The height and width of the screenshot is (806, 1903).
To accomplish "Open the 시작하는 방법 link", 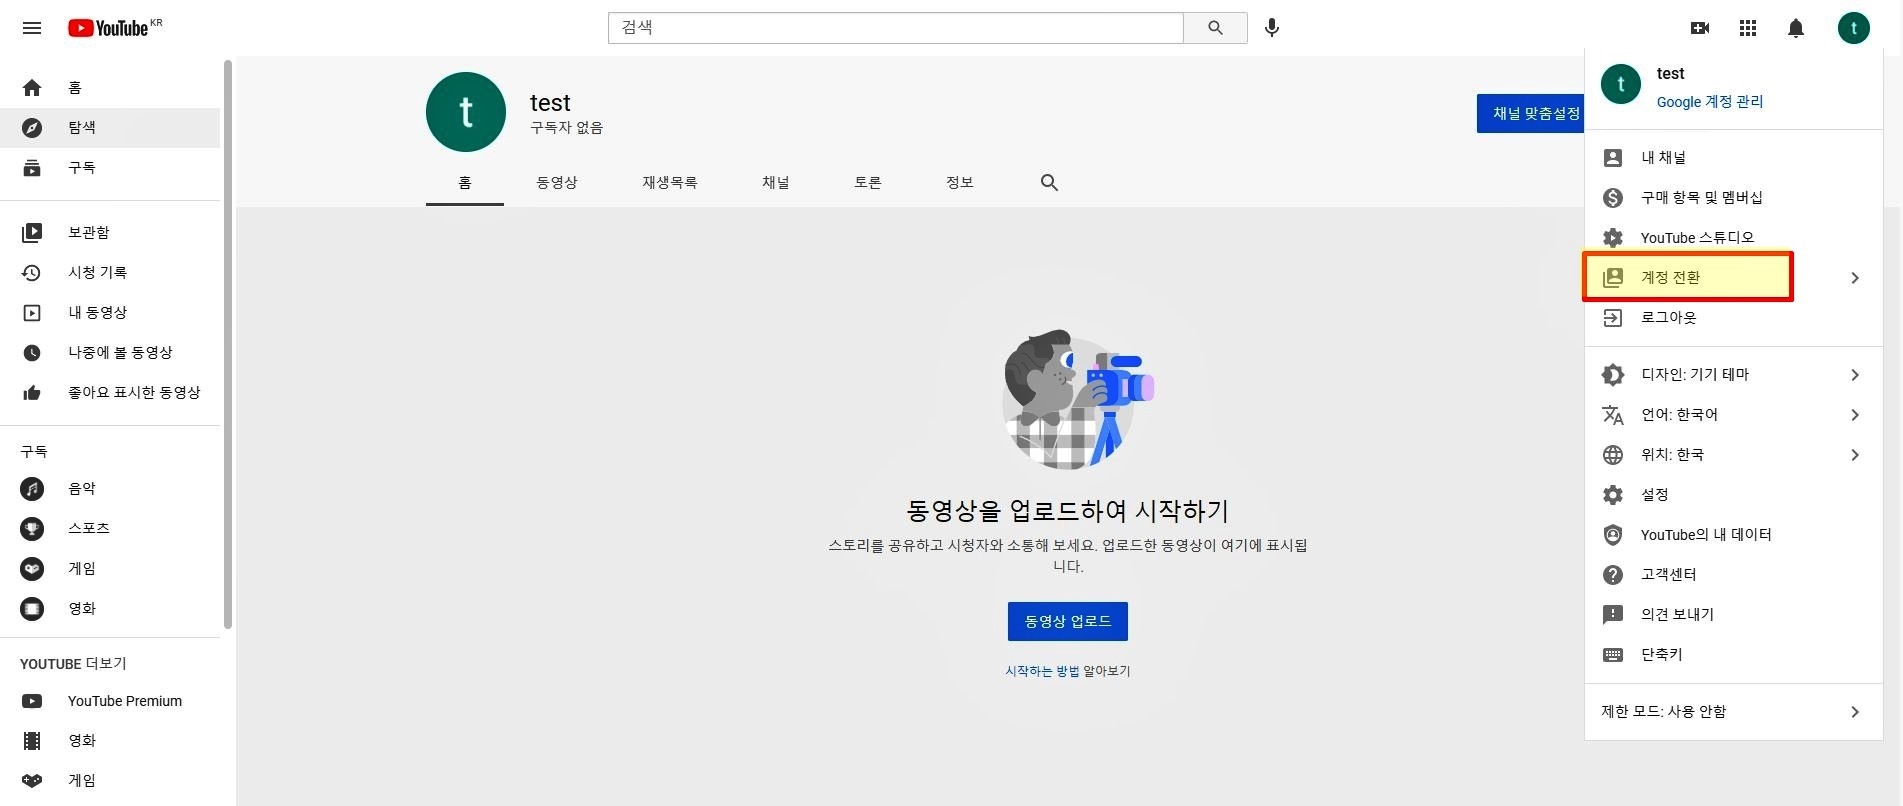I will click(1042, 671).
